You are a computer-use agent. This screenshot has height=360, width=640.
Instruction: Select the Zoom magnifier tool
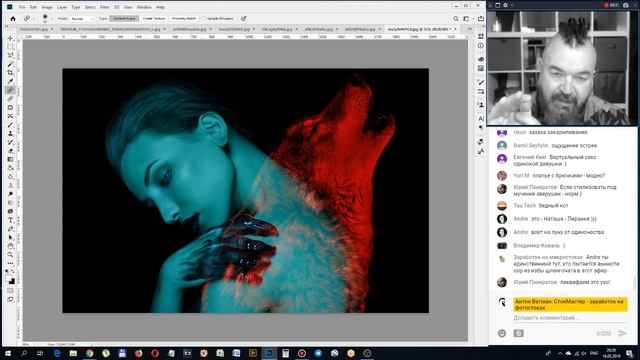pos(11,255)
